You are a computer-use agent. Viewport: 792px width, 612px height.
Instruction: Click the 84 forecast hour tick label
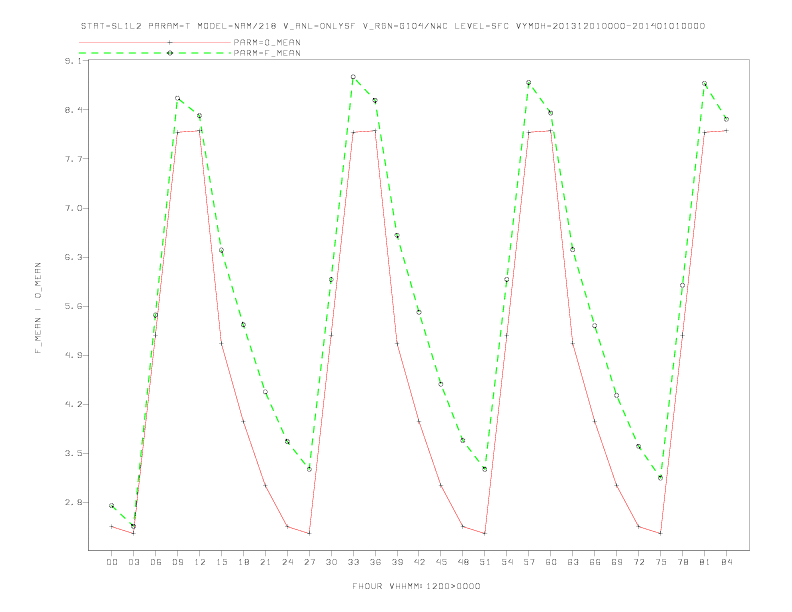[726, 562]
